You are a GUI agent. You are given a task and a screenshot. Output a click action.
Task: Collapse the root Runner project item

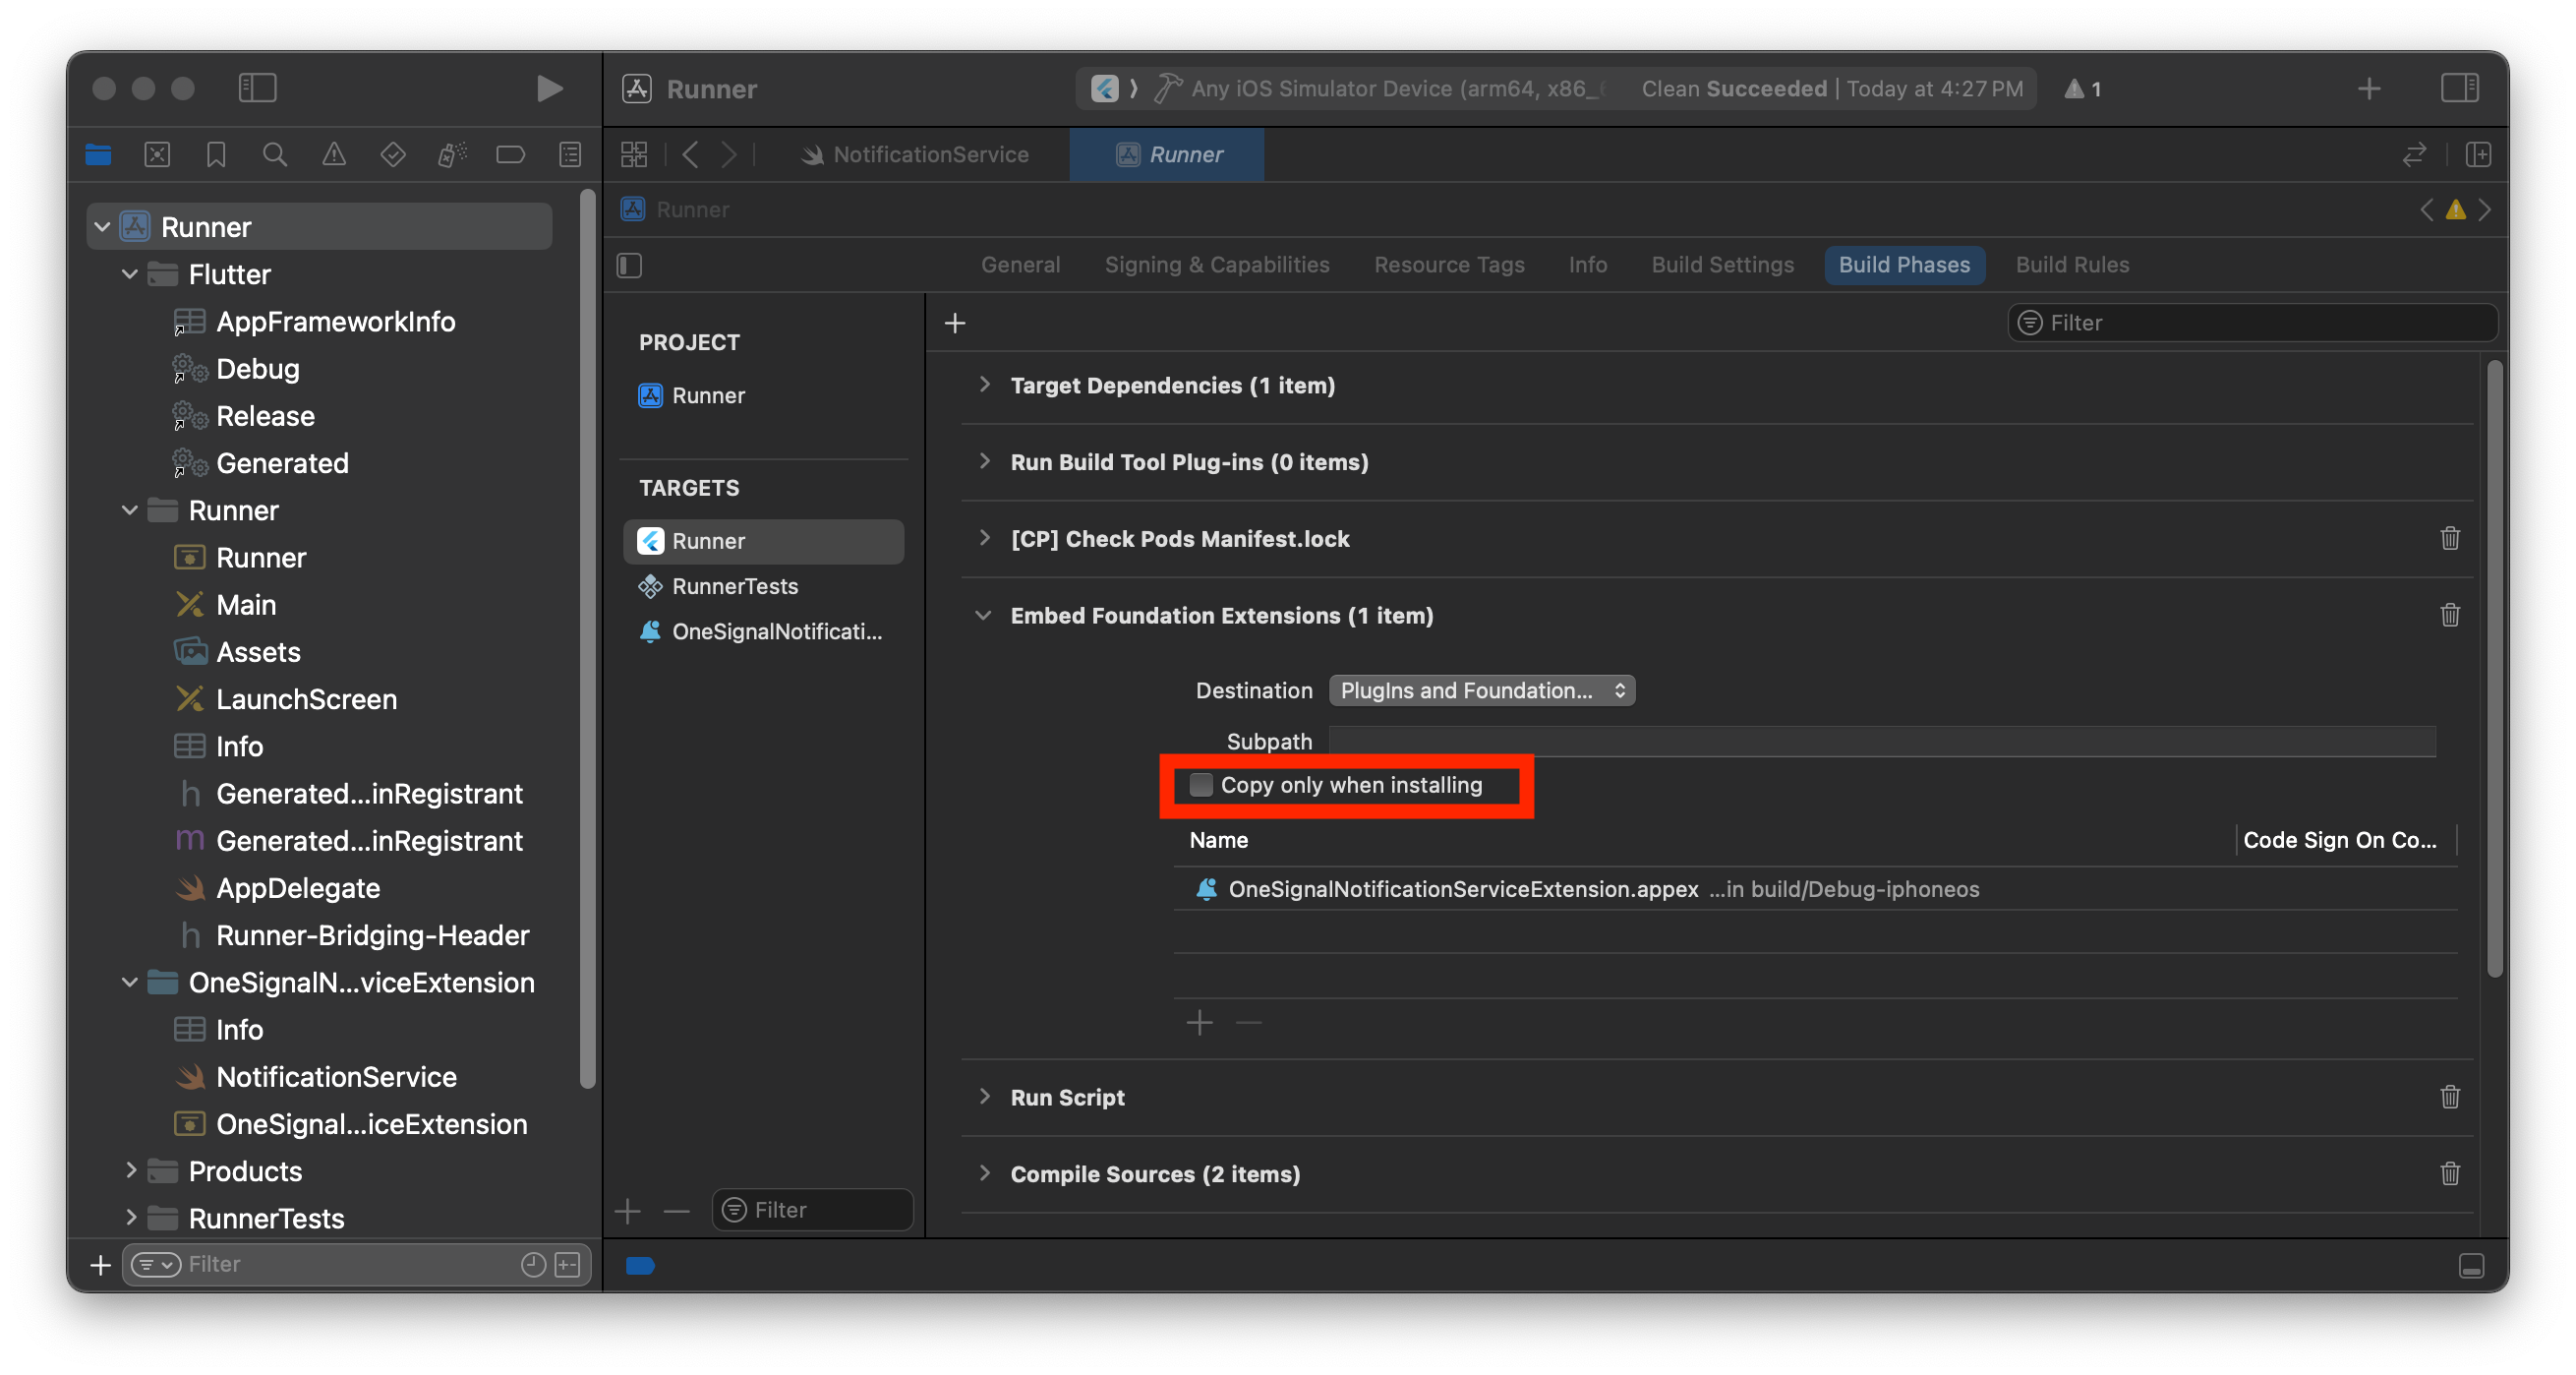click(102, 227)
